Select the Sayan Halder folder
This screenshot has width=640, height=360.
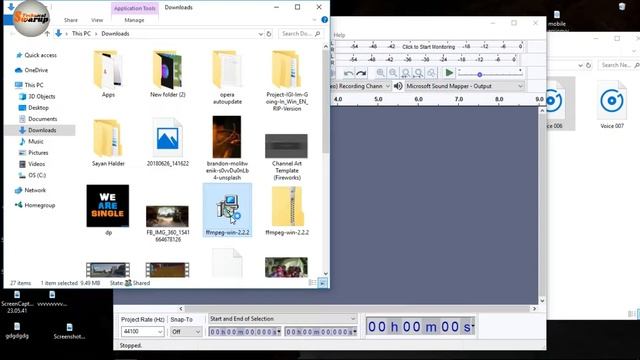point(108,143)
